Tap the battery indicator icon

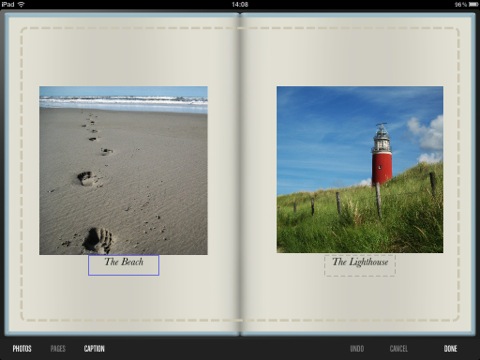tap(474, 4)
